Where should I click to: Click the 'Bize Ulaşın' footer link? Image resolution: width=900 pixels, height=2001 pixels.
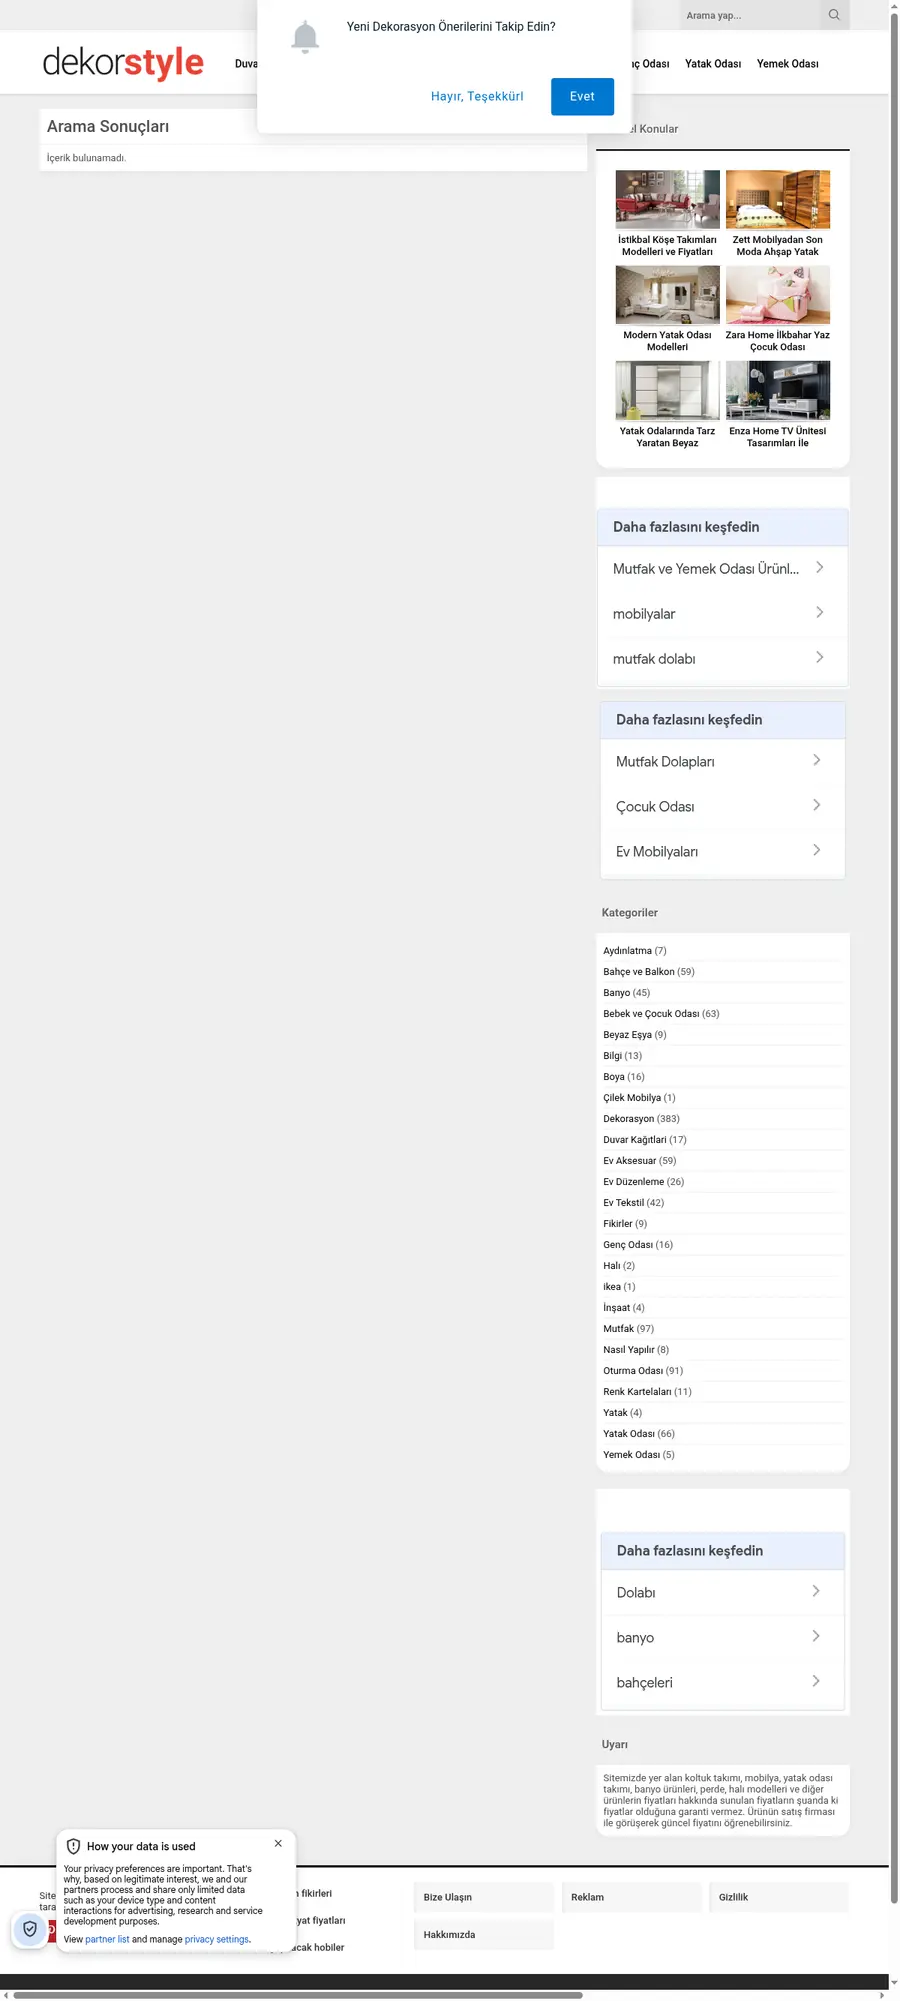[x=483, y=1897]
